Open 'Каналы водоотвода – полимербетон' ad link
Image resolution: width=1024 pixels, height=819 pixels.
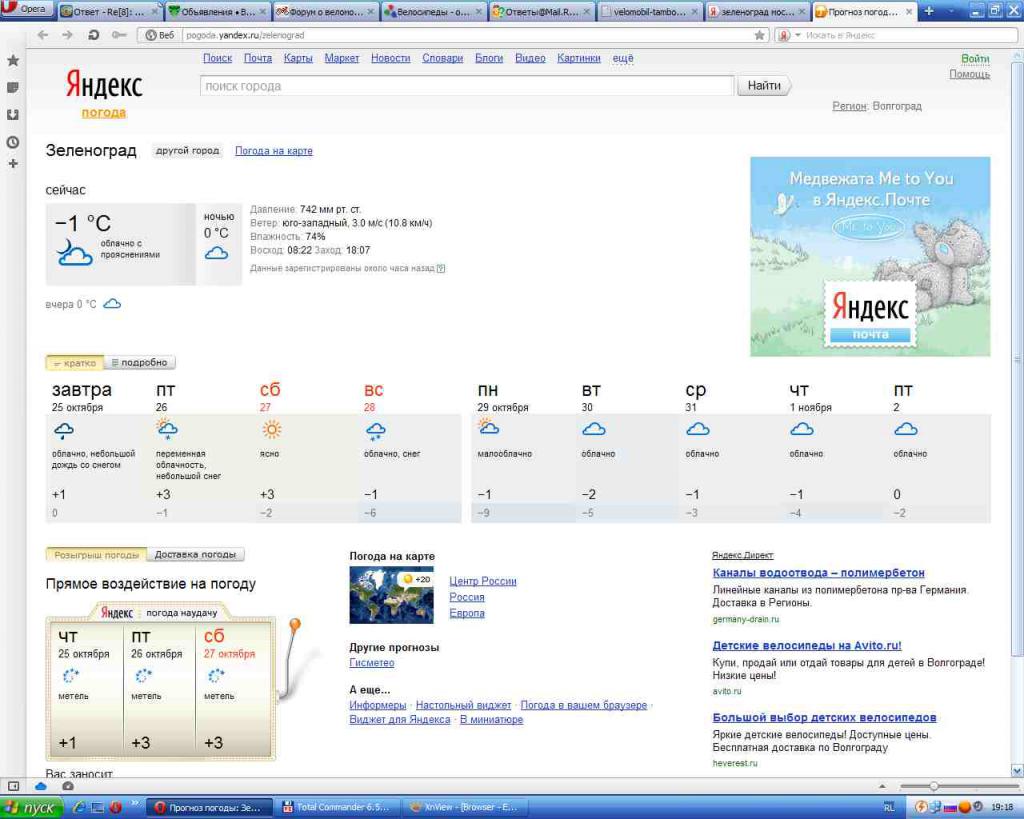(818, 573)
